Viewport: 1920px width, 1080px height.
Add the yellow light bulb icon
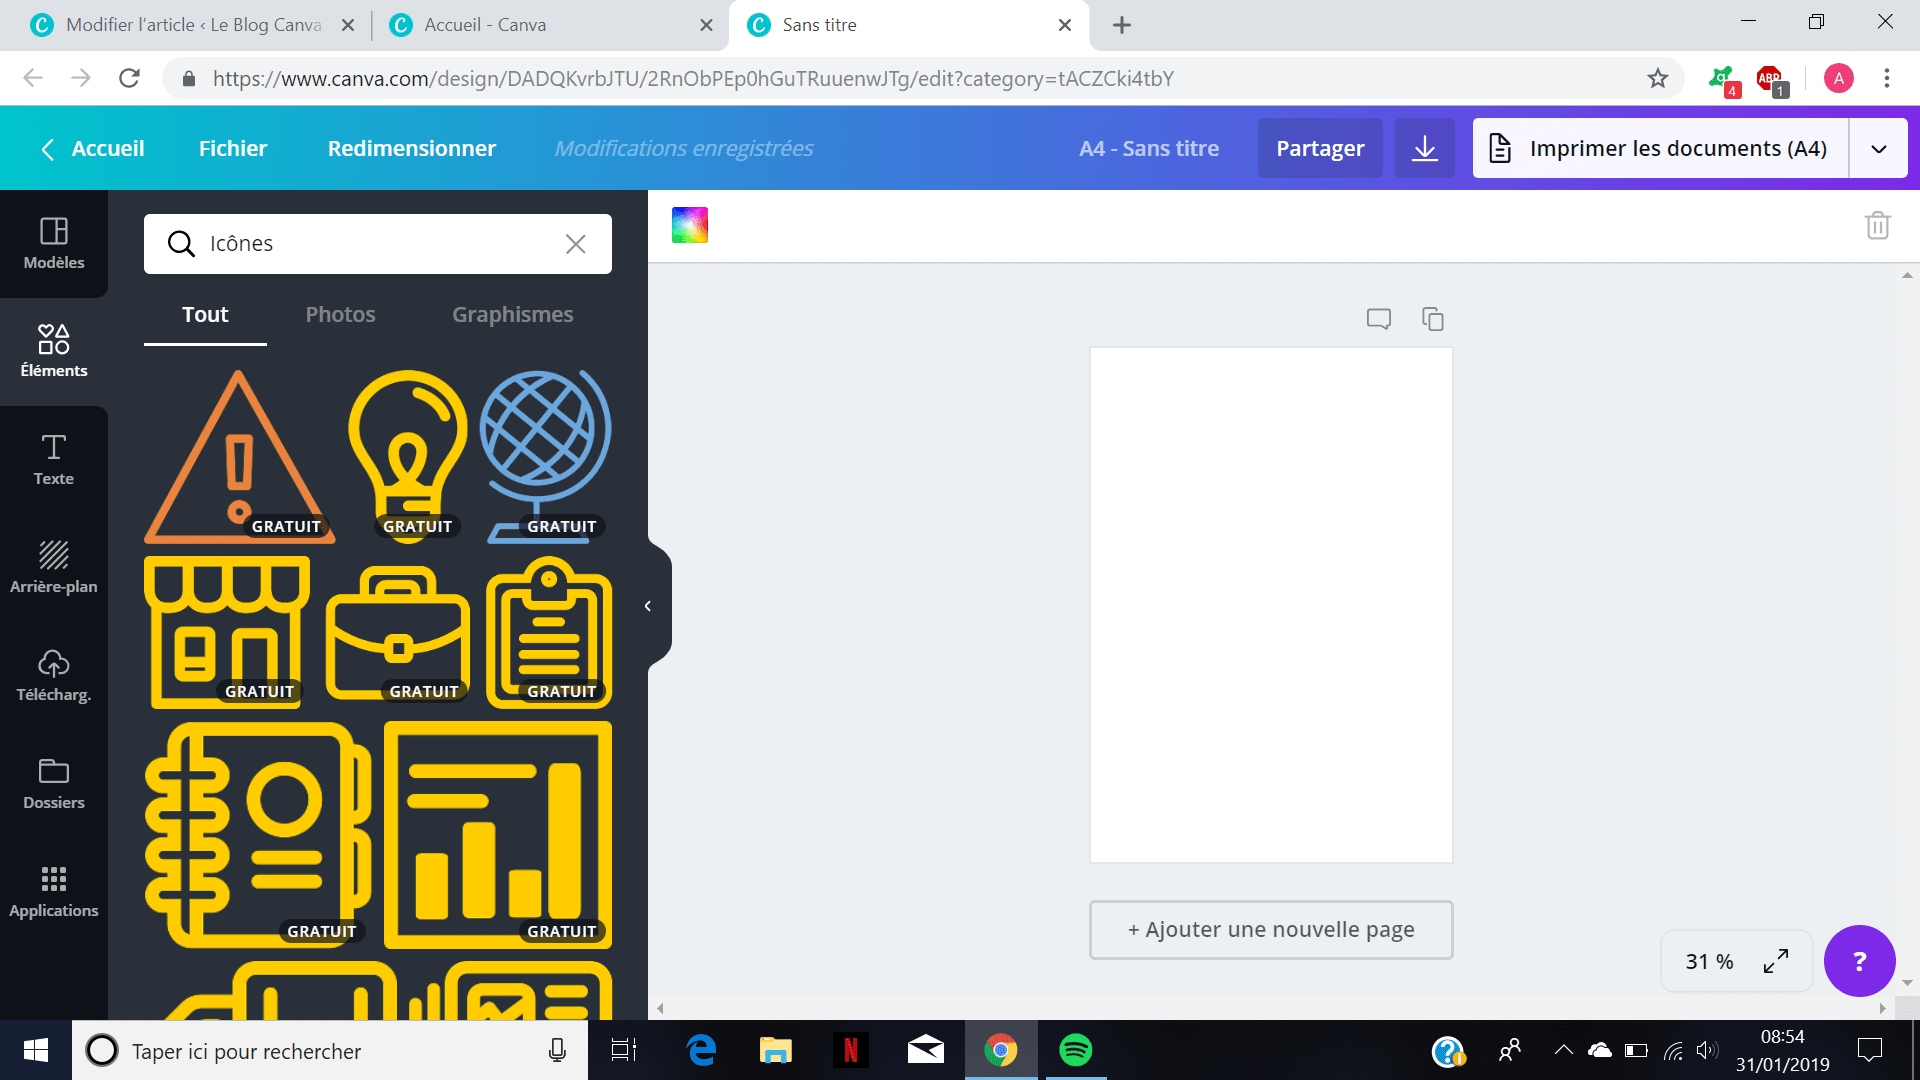coord(407,450)
